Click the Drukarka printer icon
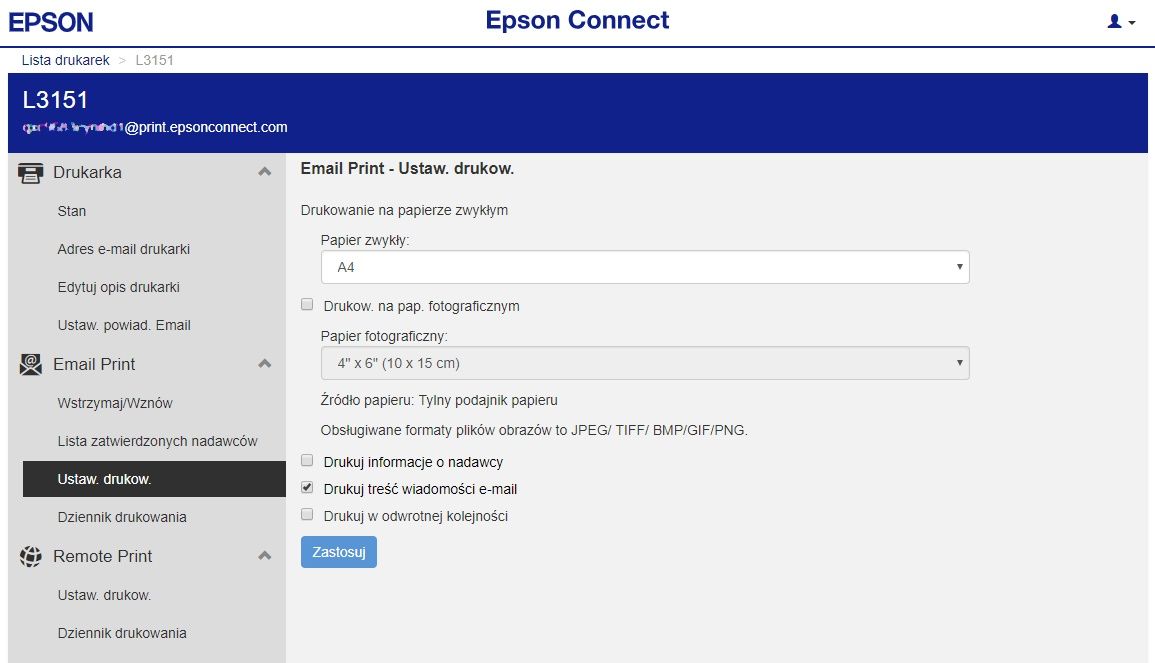This screenshot has height=663, width=1155. point(30,173)
